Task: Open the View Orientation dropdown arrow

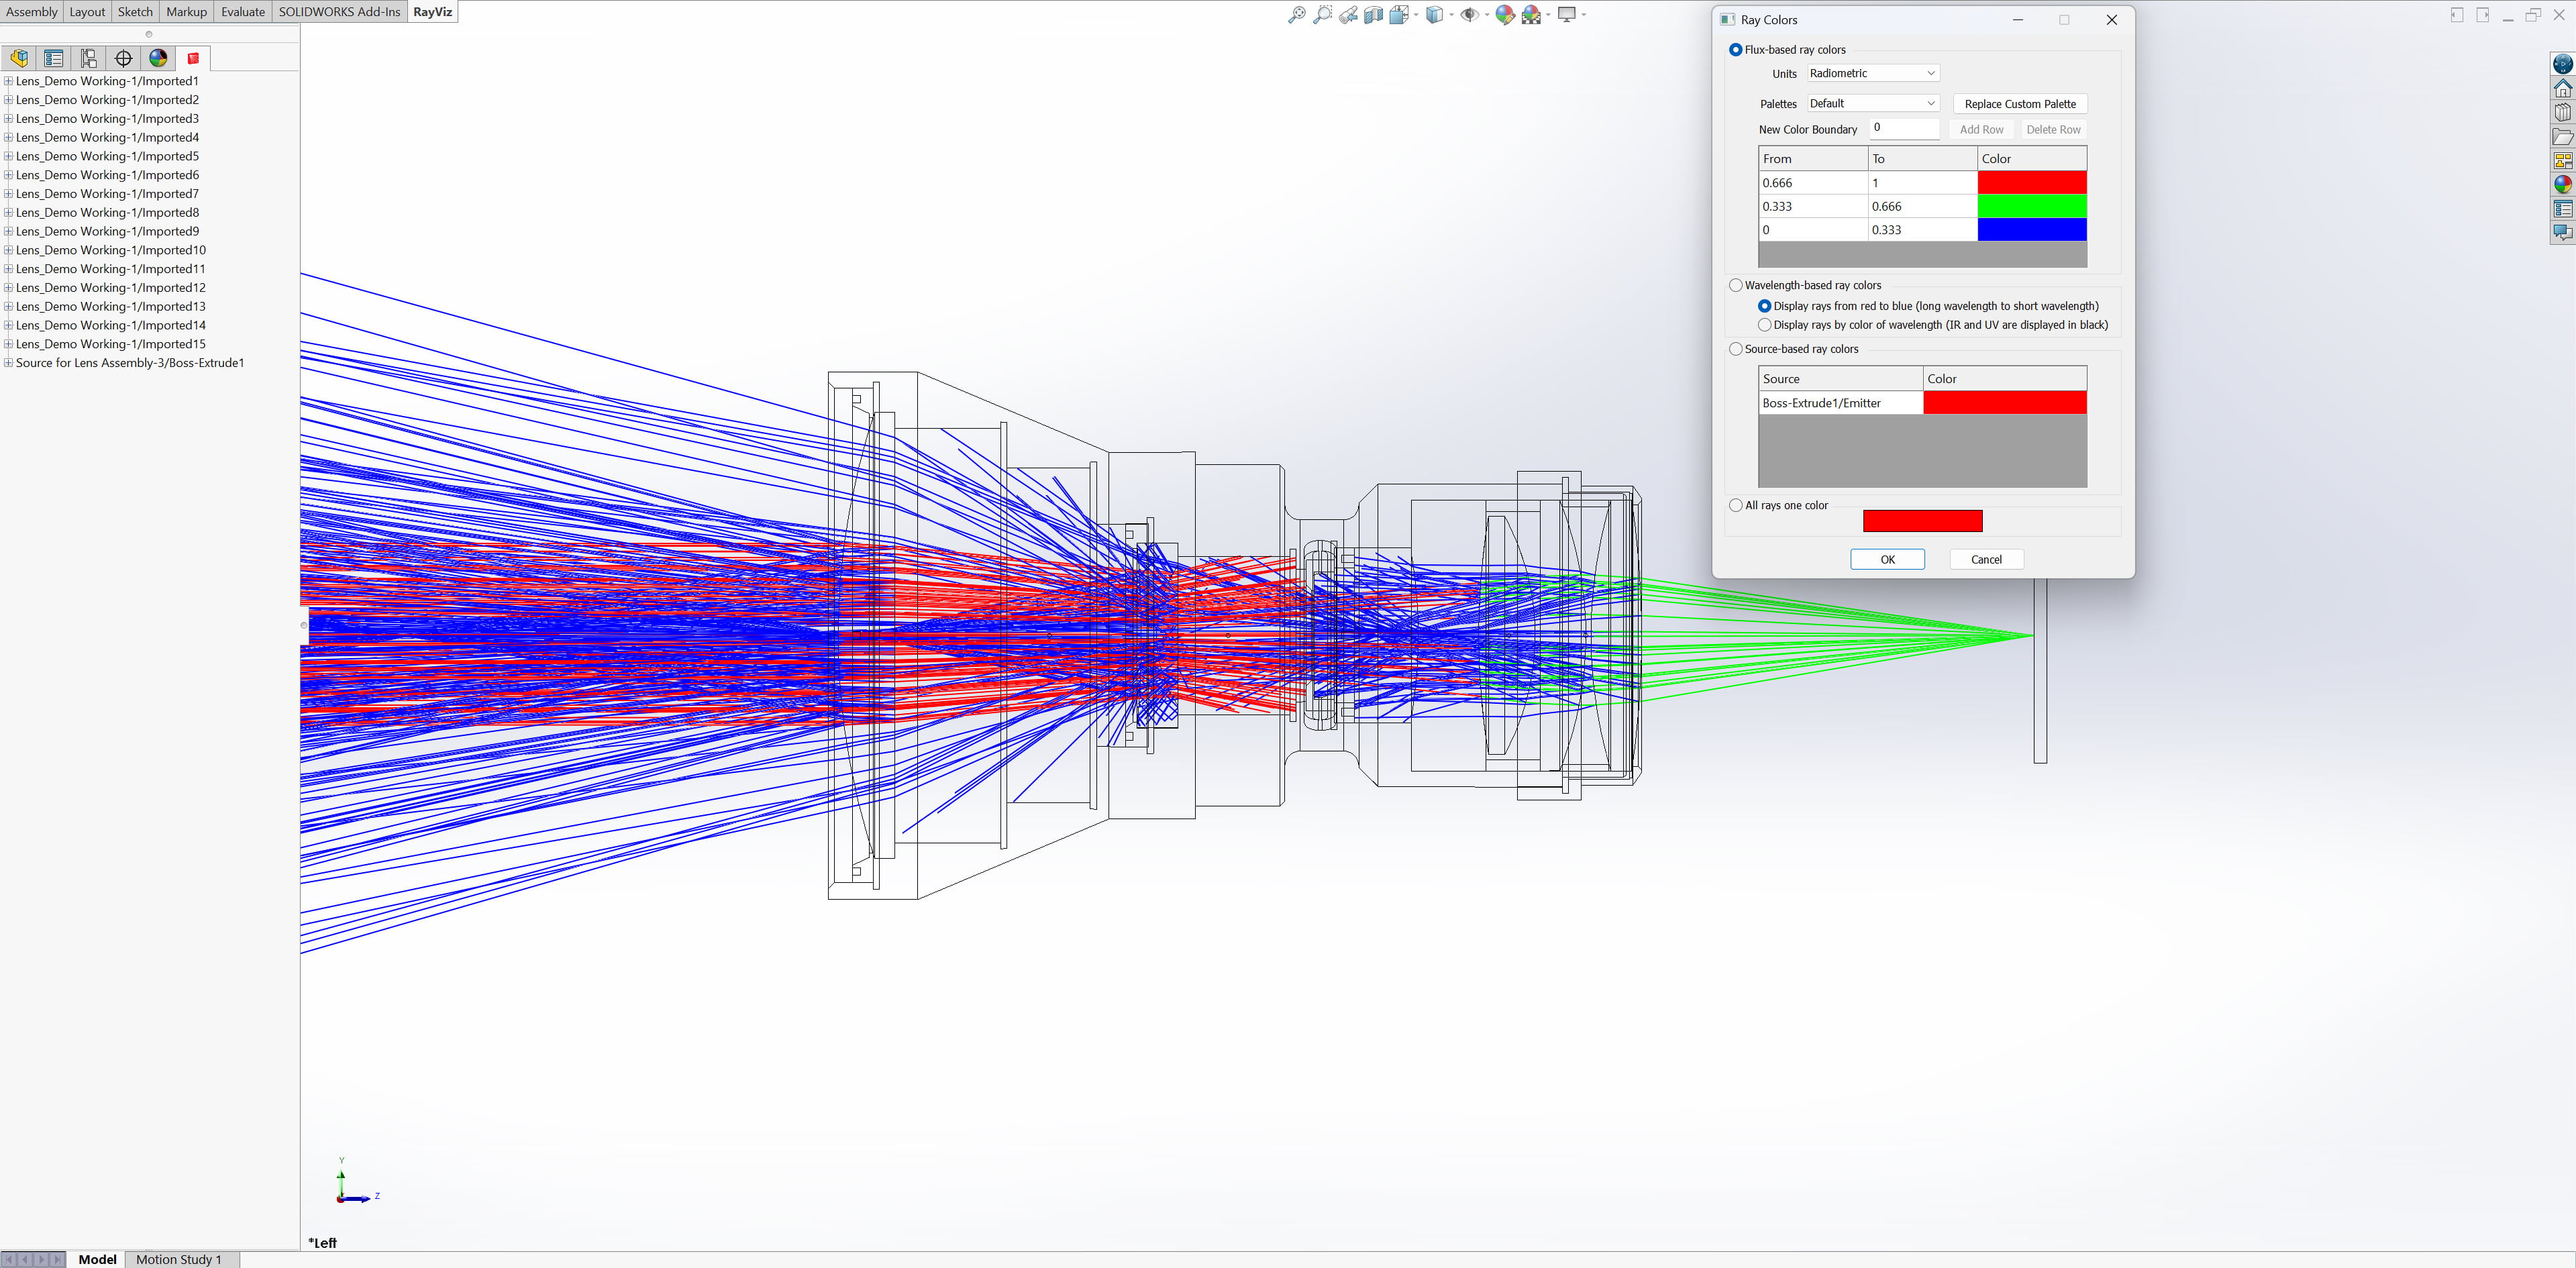Action: point(1417,14)
